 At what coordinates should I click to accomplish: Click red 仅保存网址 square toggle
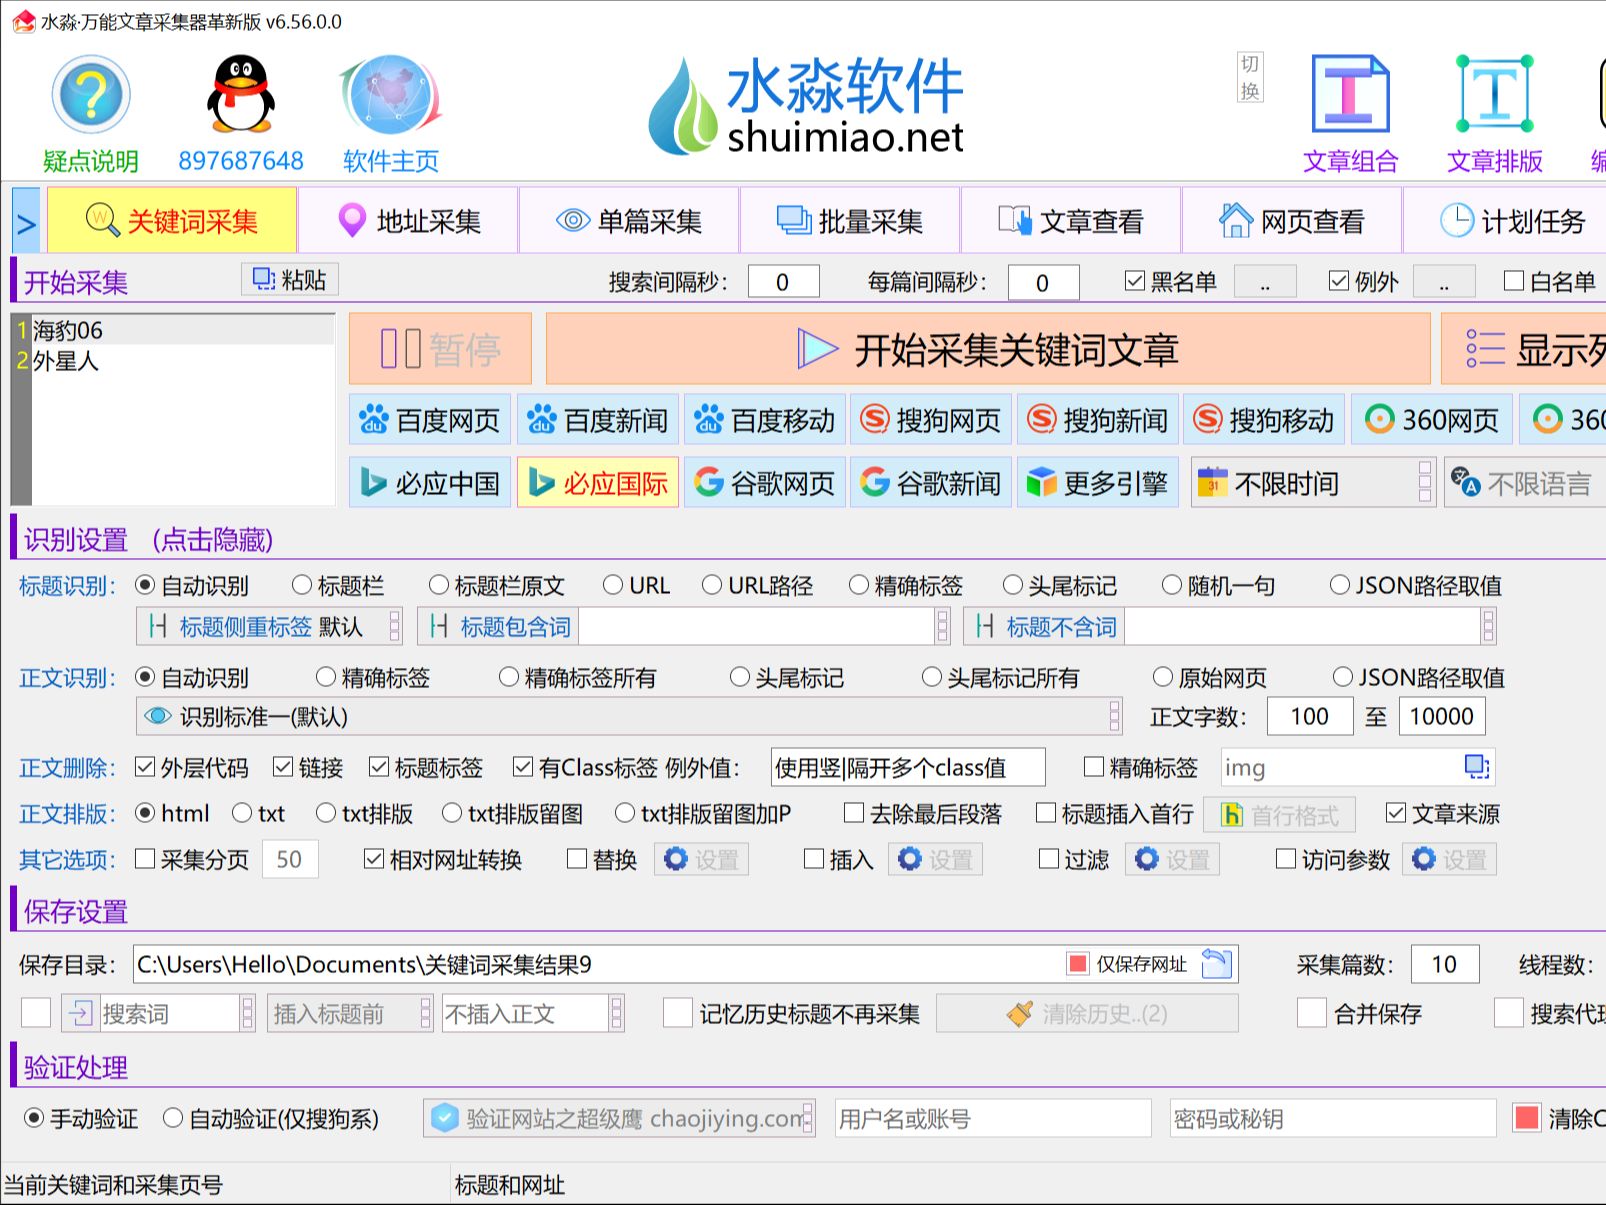click(1077, 964)
